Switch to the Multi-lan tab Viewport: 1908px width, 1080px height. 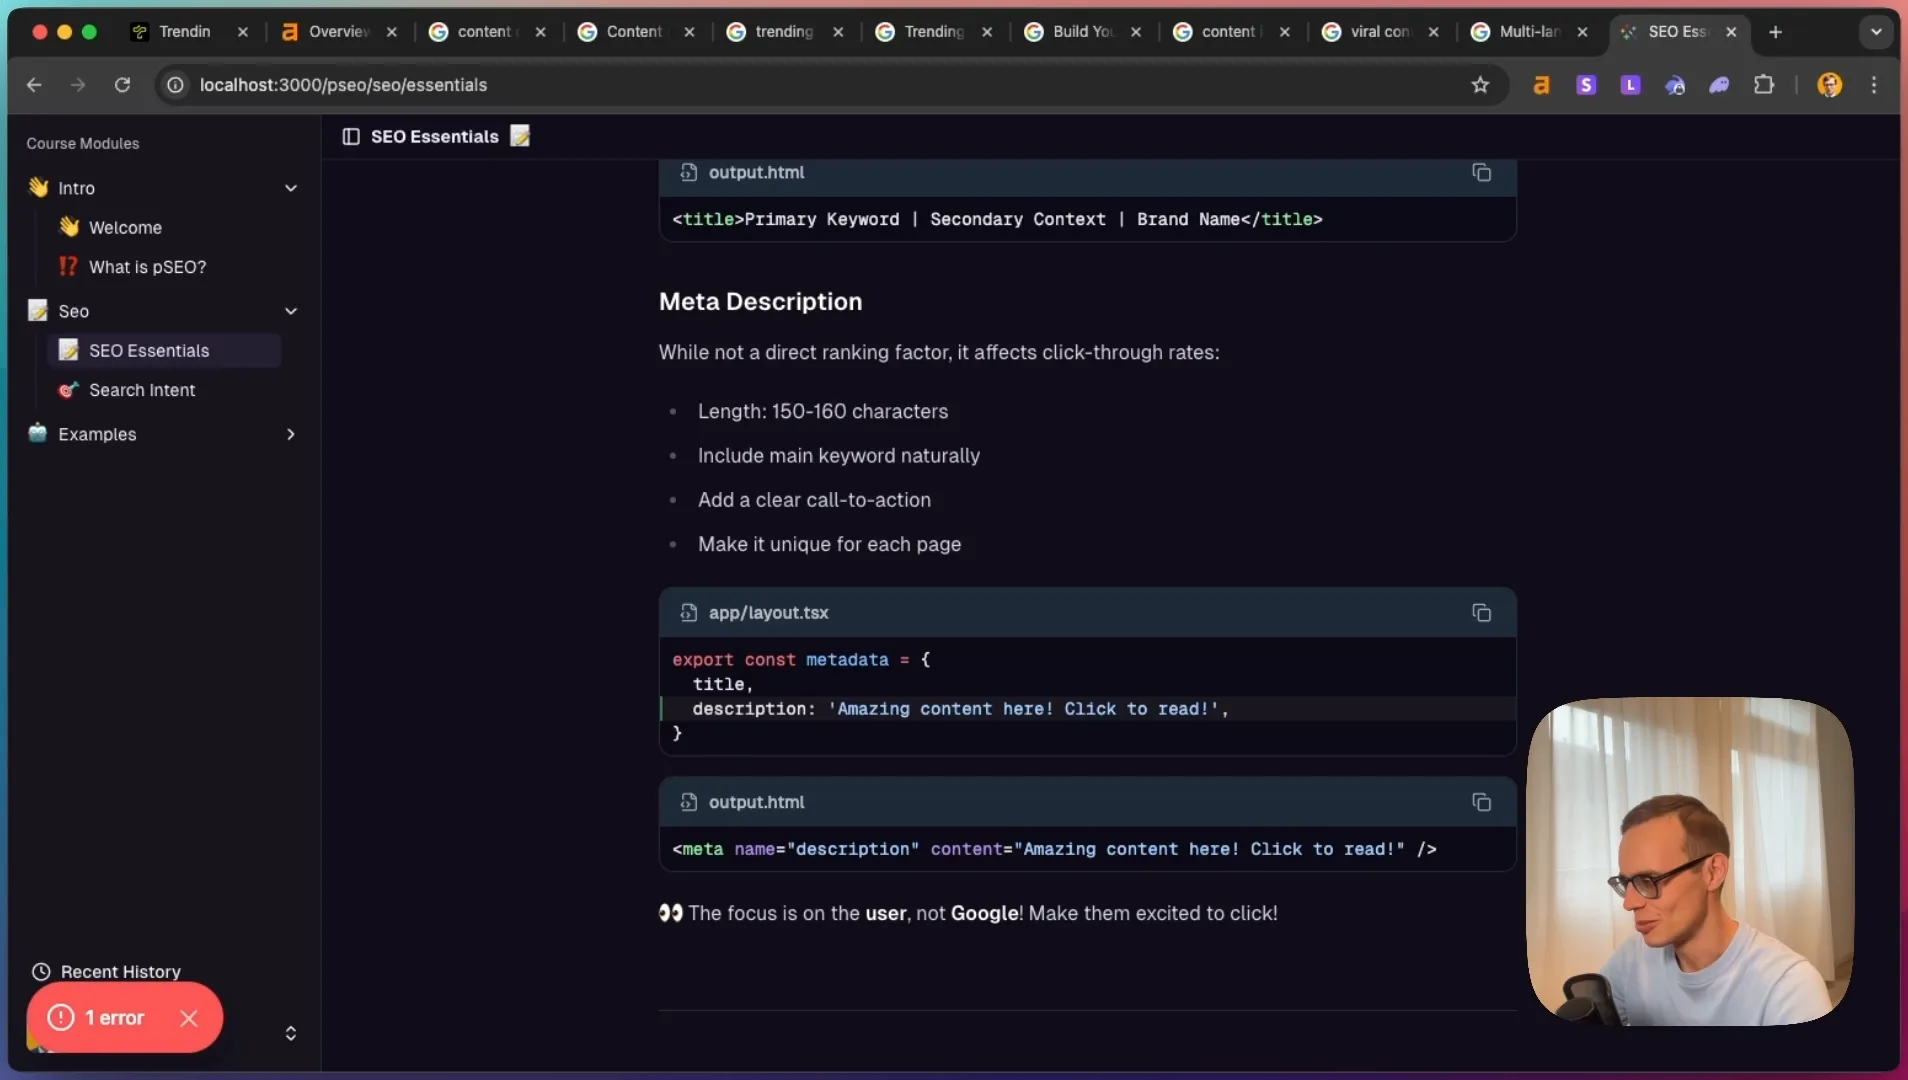(1529, 32)
